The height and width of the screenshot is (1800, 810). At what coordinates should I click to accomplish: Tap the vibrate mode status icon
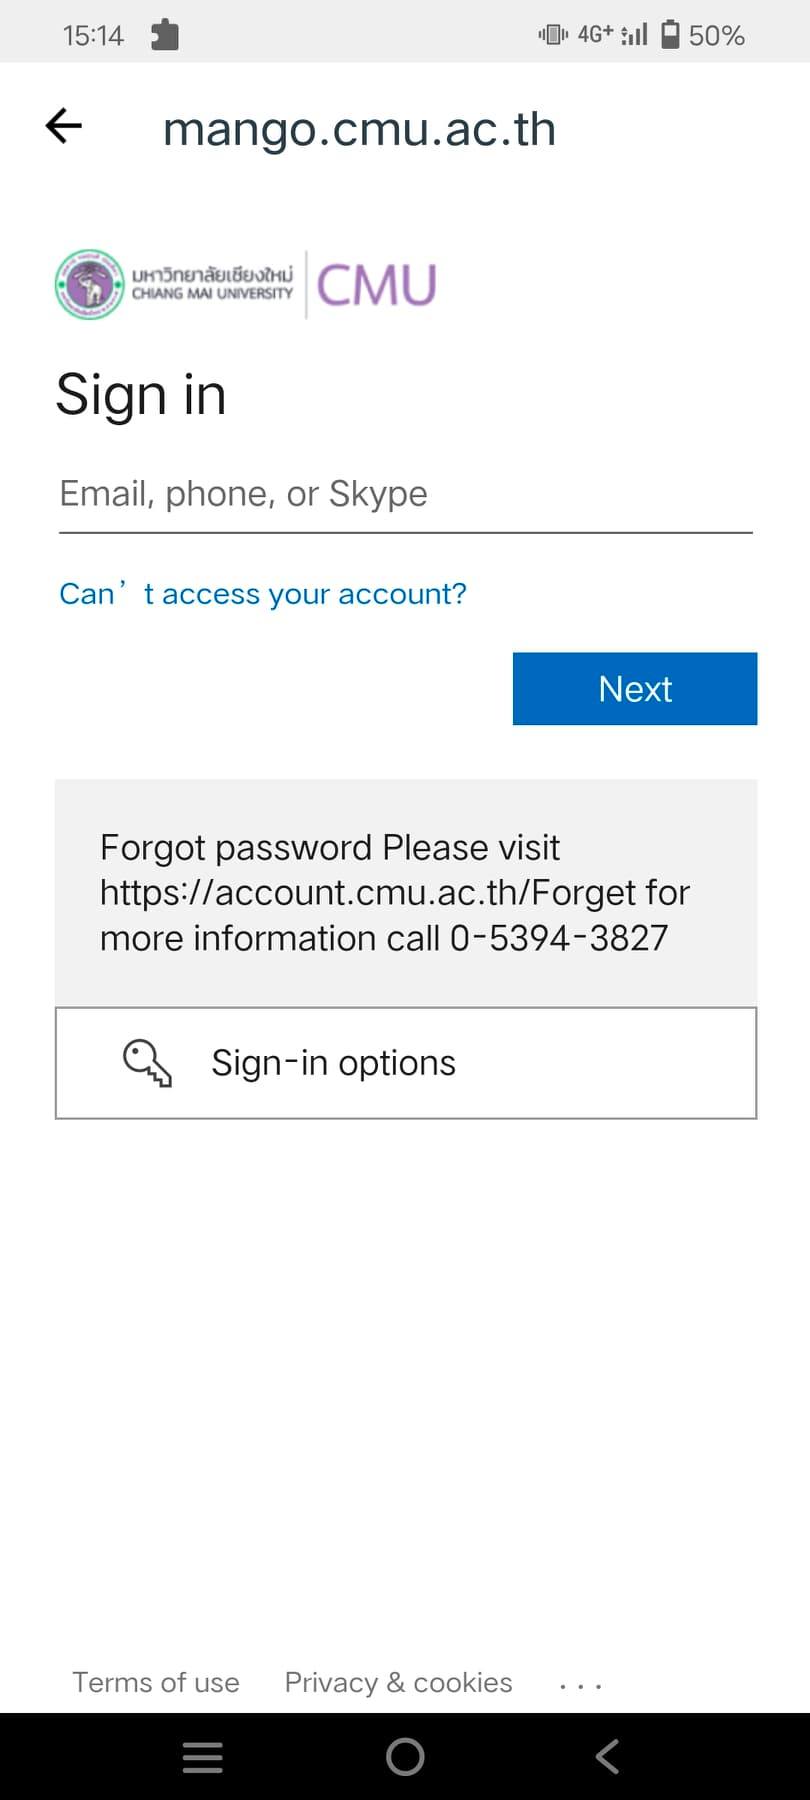click(x=552, y=35)
